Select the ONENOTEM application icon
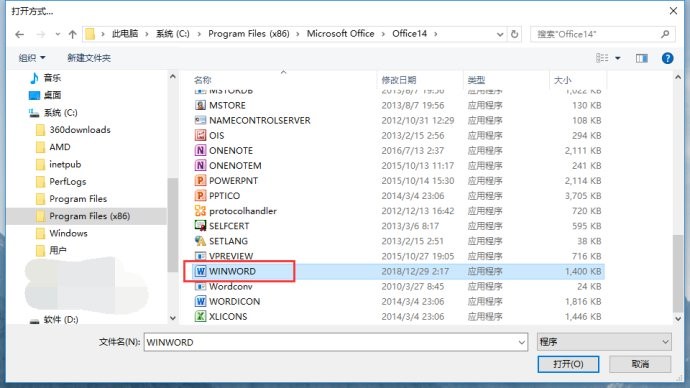 pos(200,165)
